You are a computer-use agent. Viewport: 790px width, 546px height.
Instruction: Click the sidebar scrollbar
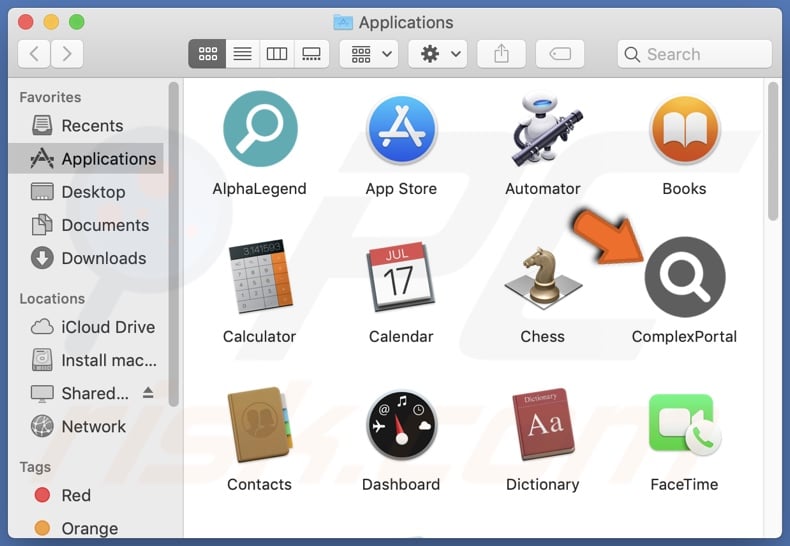pos(174,244)
